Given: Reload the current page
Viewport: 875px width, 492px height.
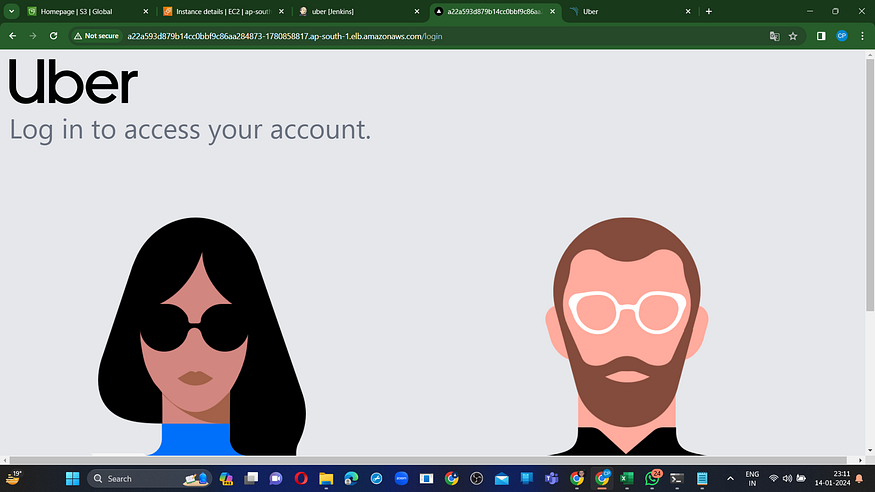Looking at the screenshot, I should pyautogui.click(x=54, y=36).
